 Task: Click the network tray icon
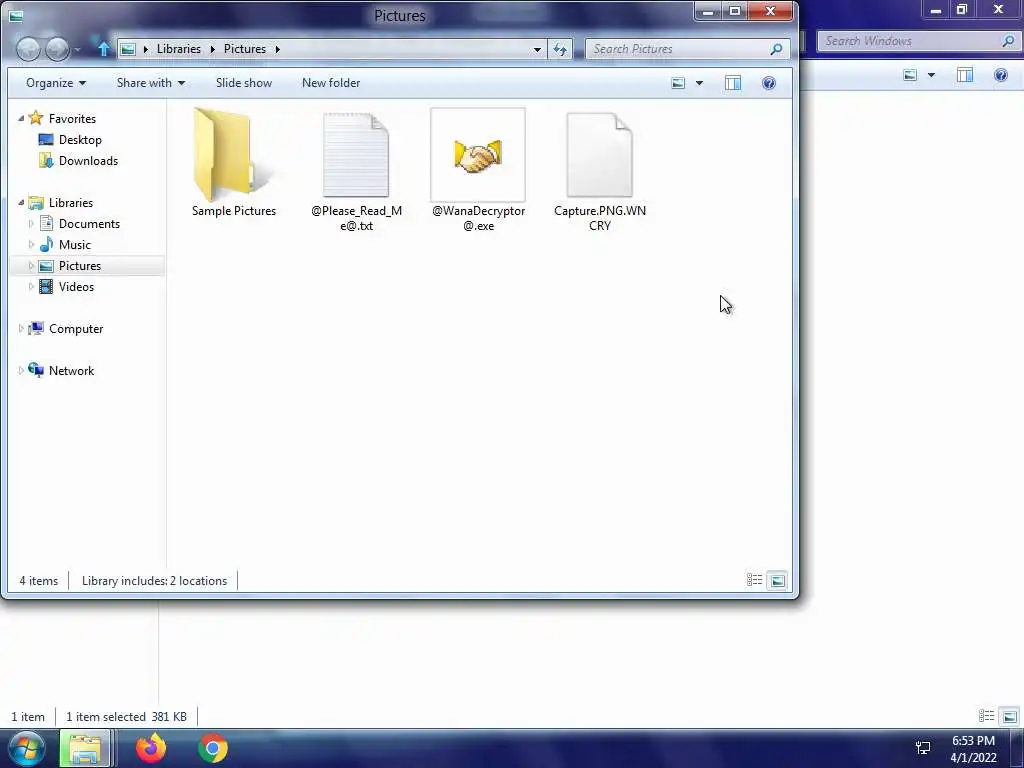pos(923,748)
